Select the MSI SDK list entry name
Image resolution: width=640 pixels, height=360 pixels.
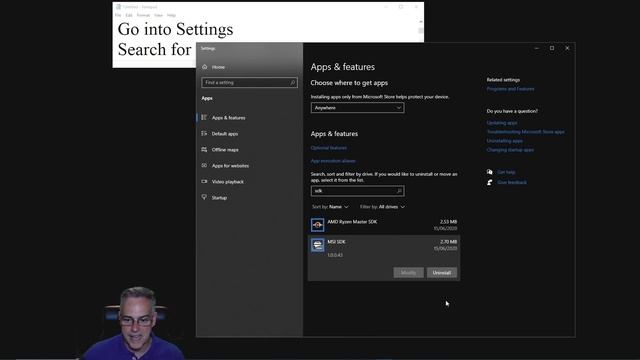pos(336,242)
